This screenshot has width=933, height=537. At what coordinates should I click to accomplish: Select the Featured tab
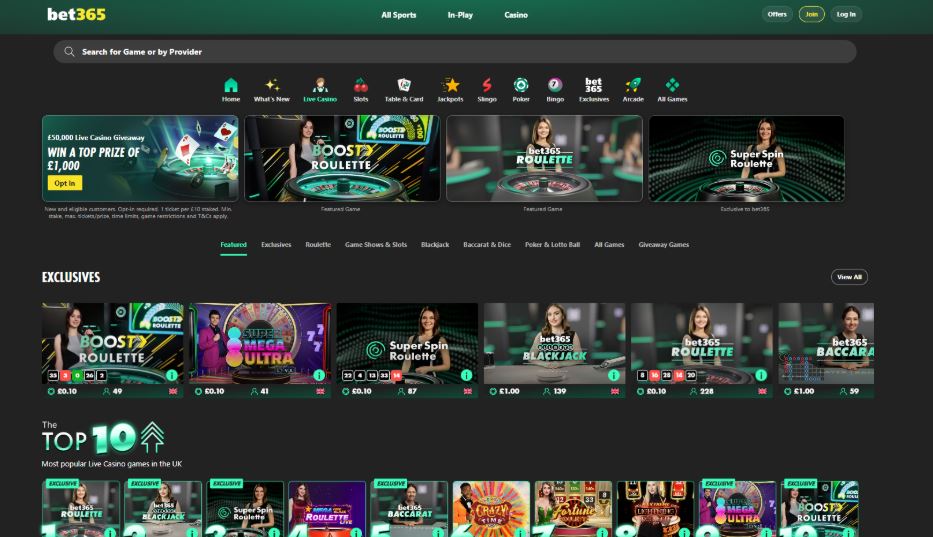pyautogui.click(x=233, y=245)
